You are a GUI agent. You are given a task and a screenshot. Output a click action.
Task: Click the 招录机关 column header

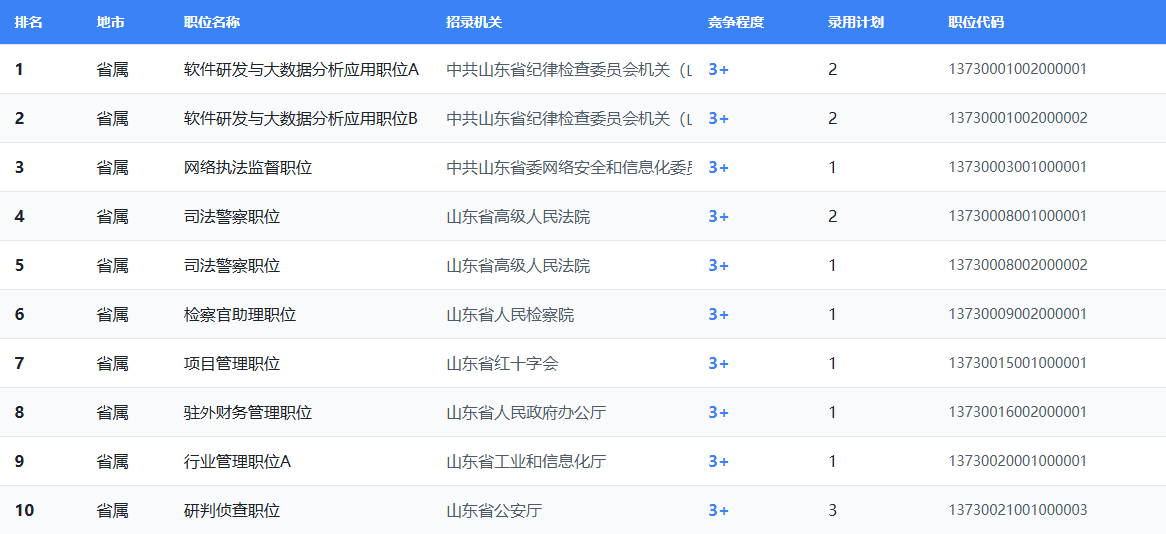click(474, 22)
